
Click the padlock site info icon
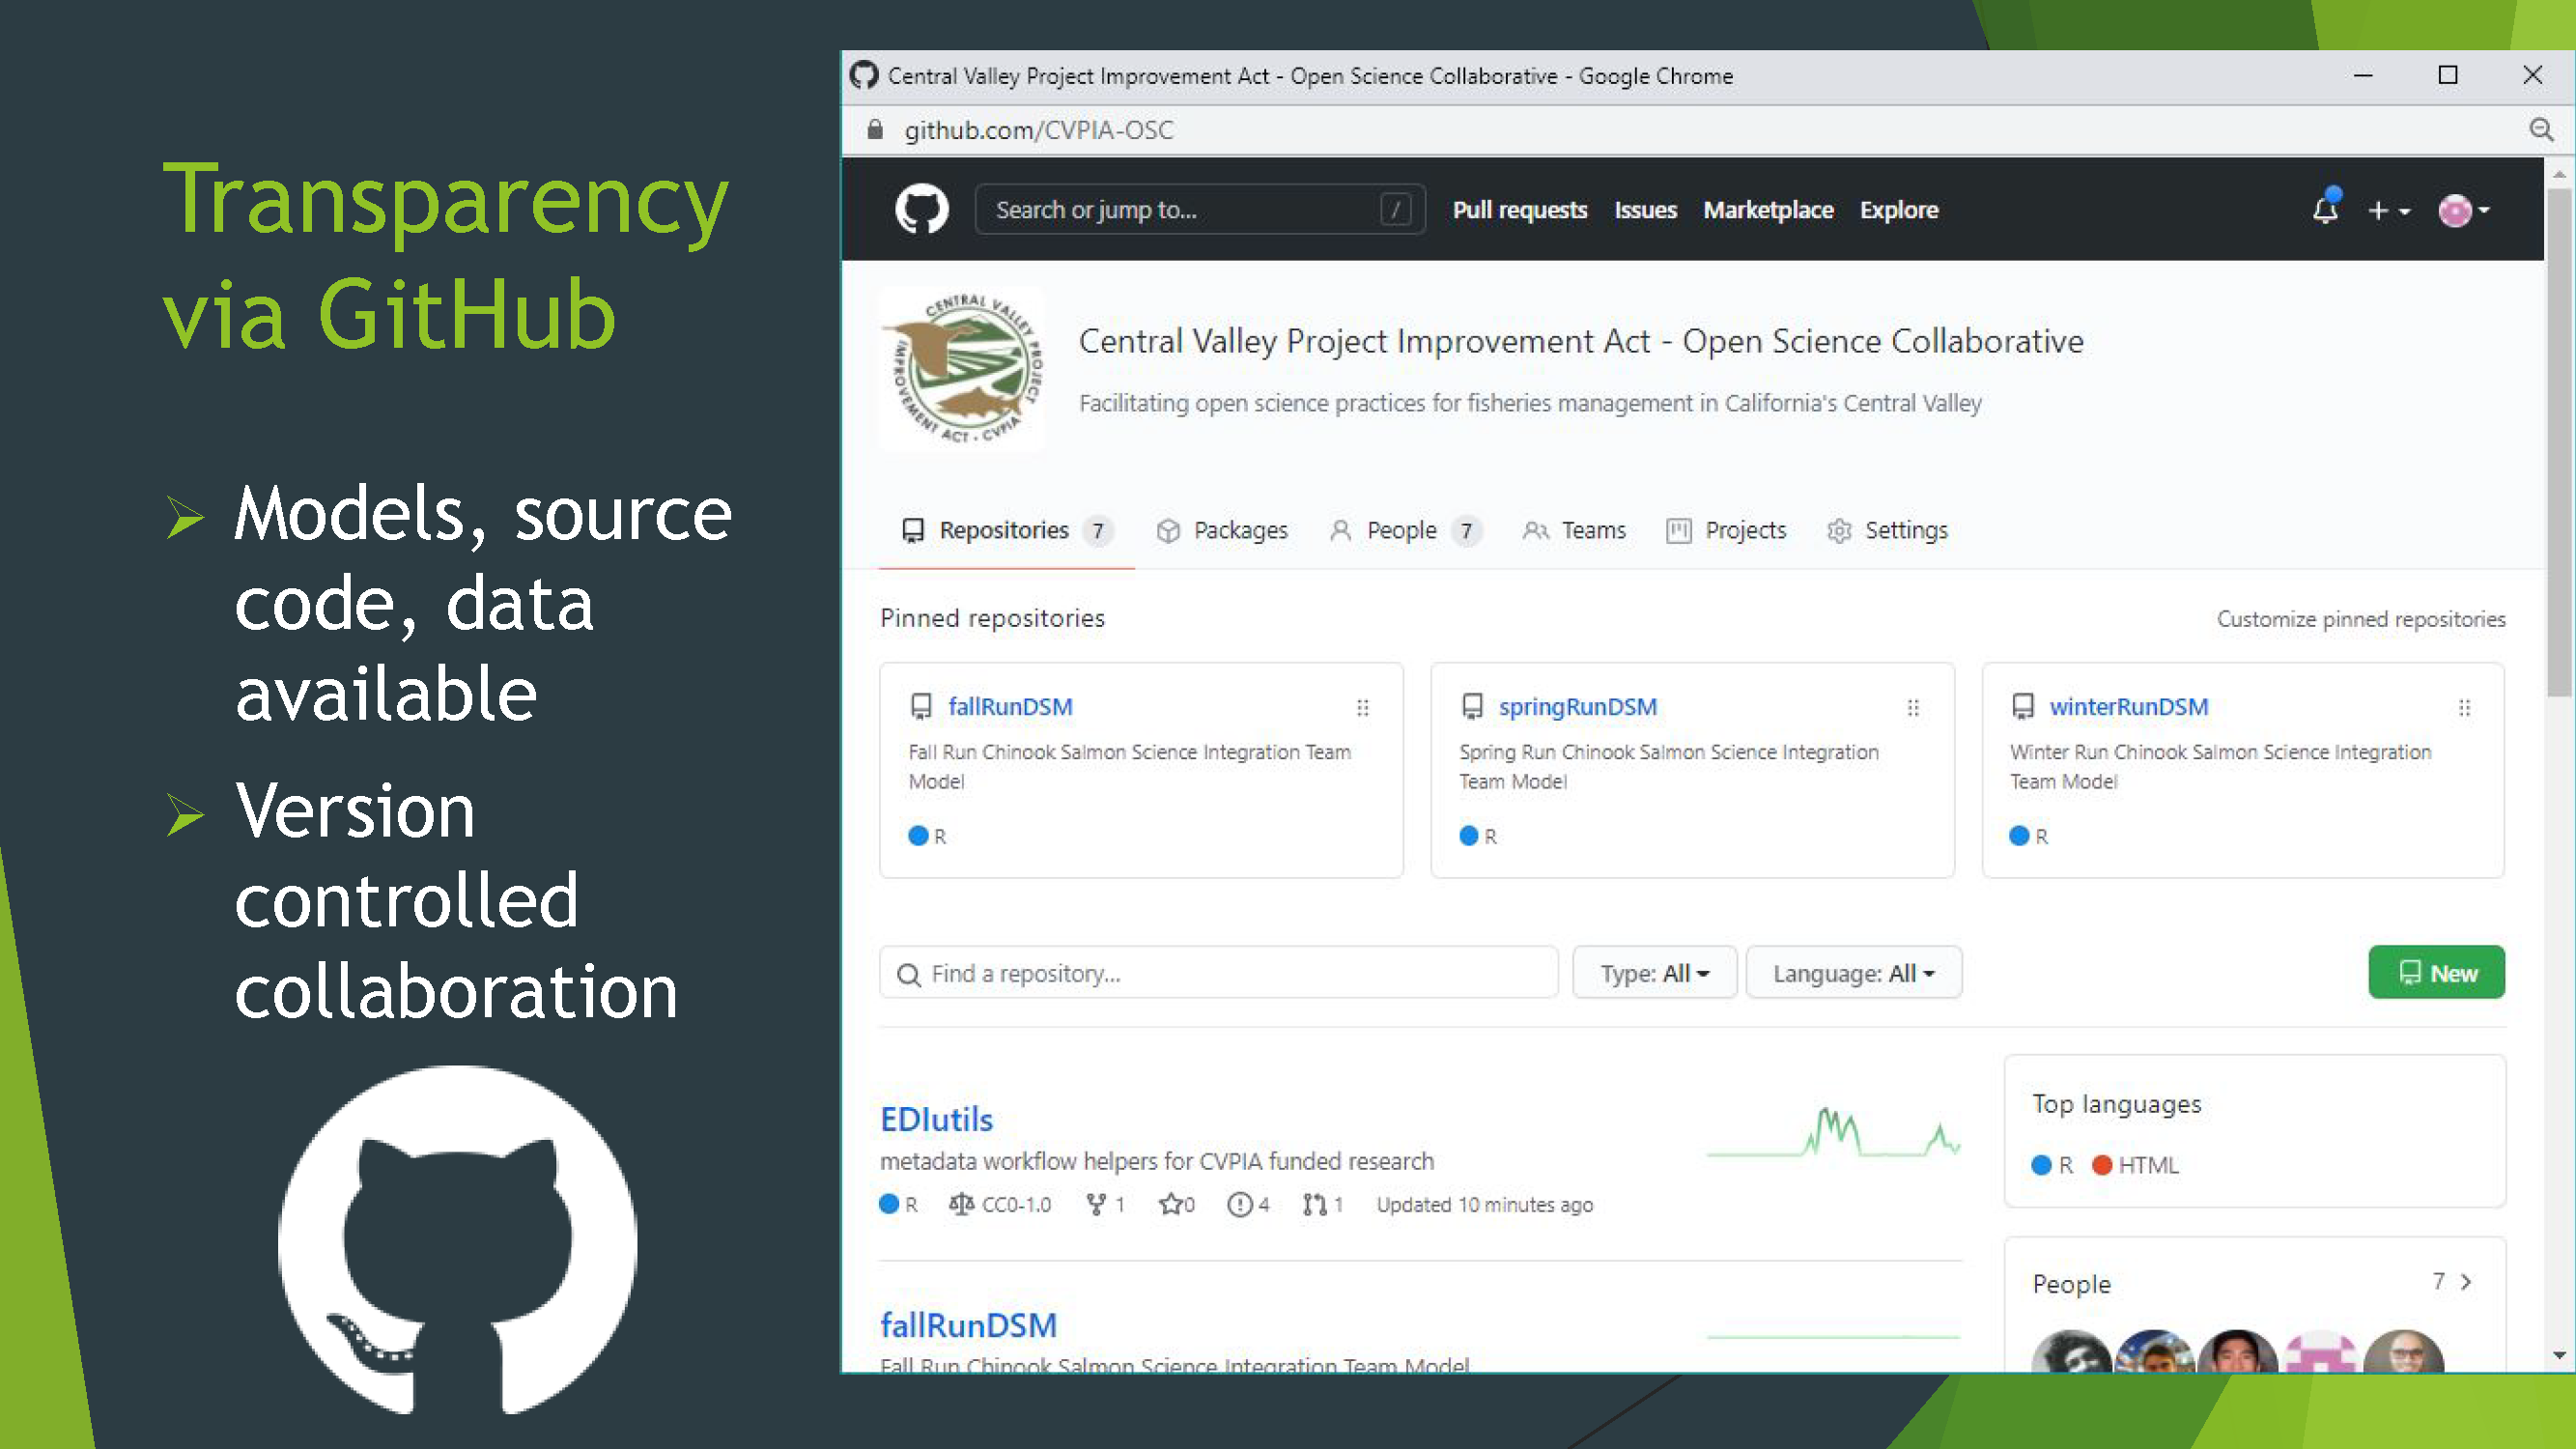click(x=875, y=129)
